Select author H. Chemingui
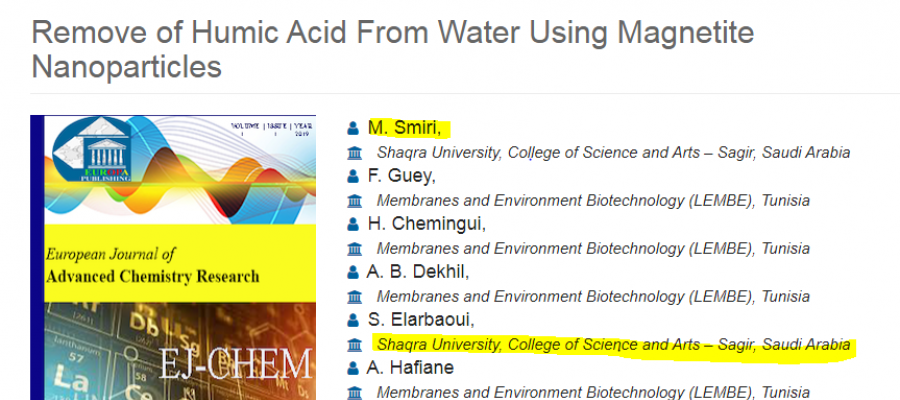The width and height of the screenshot is (900, 400). 427,224
